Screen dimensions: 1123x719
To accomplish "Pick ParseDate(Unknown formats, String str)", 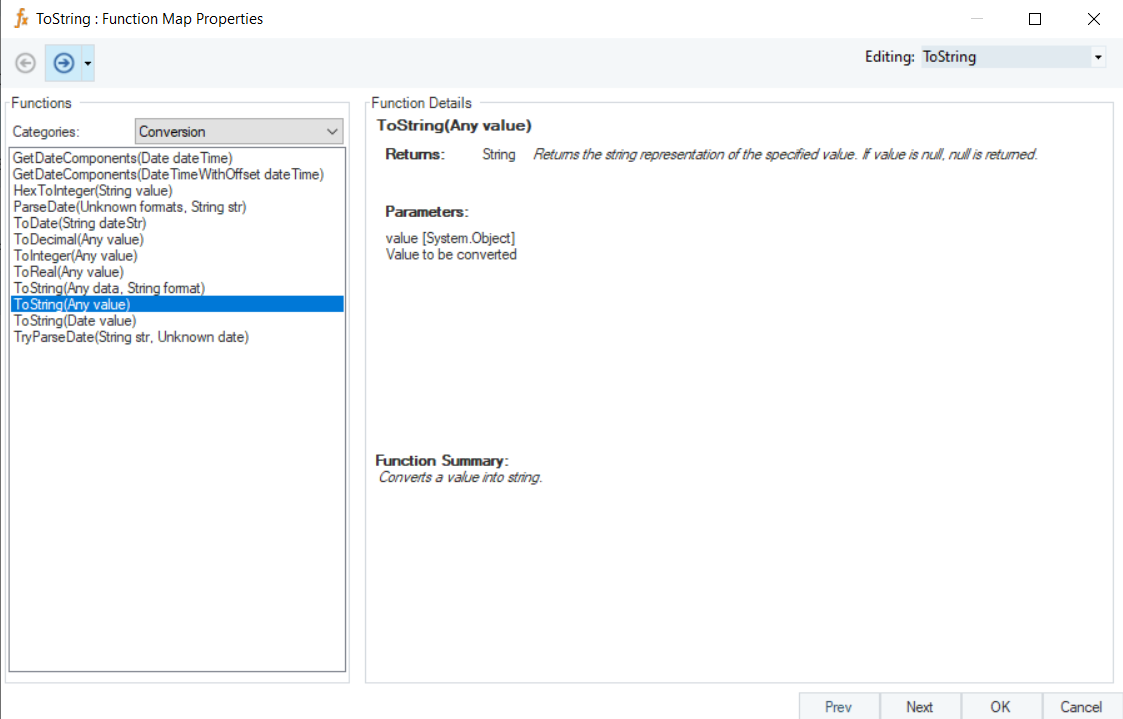I will pos(130,207).
